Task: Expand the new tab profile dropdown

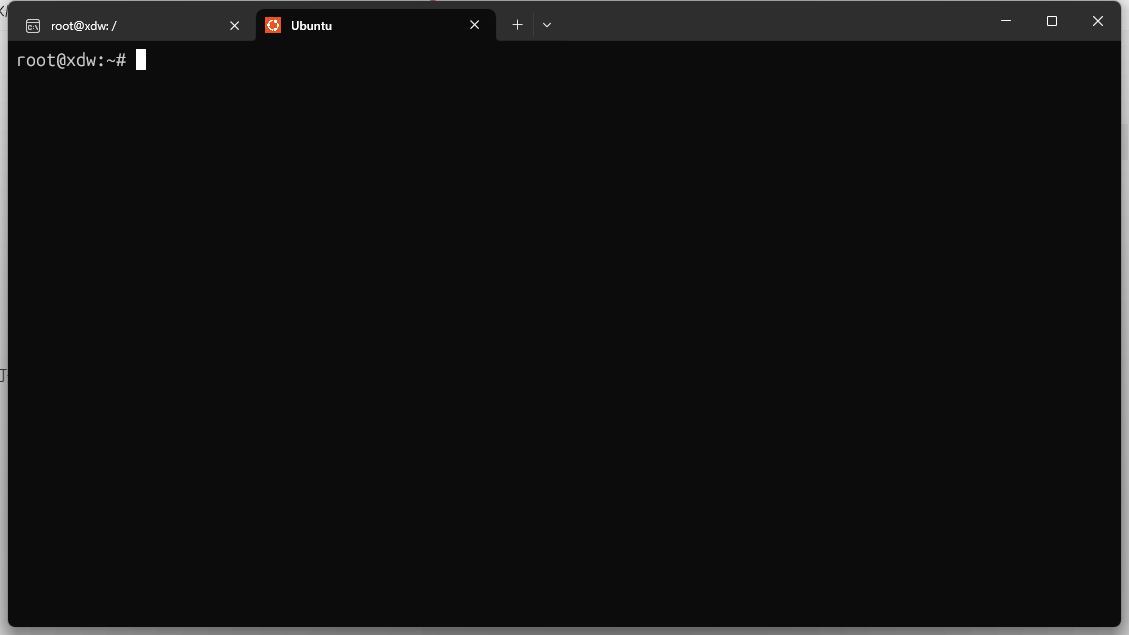Action: pyautogui.click(x=547, y=25)
